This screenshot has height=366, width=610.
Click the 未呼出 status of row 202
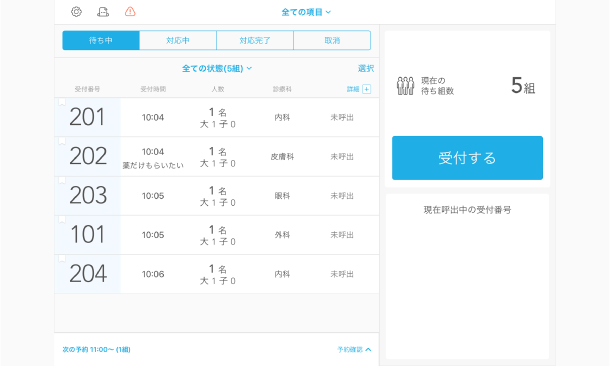342,157
